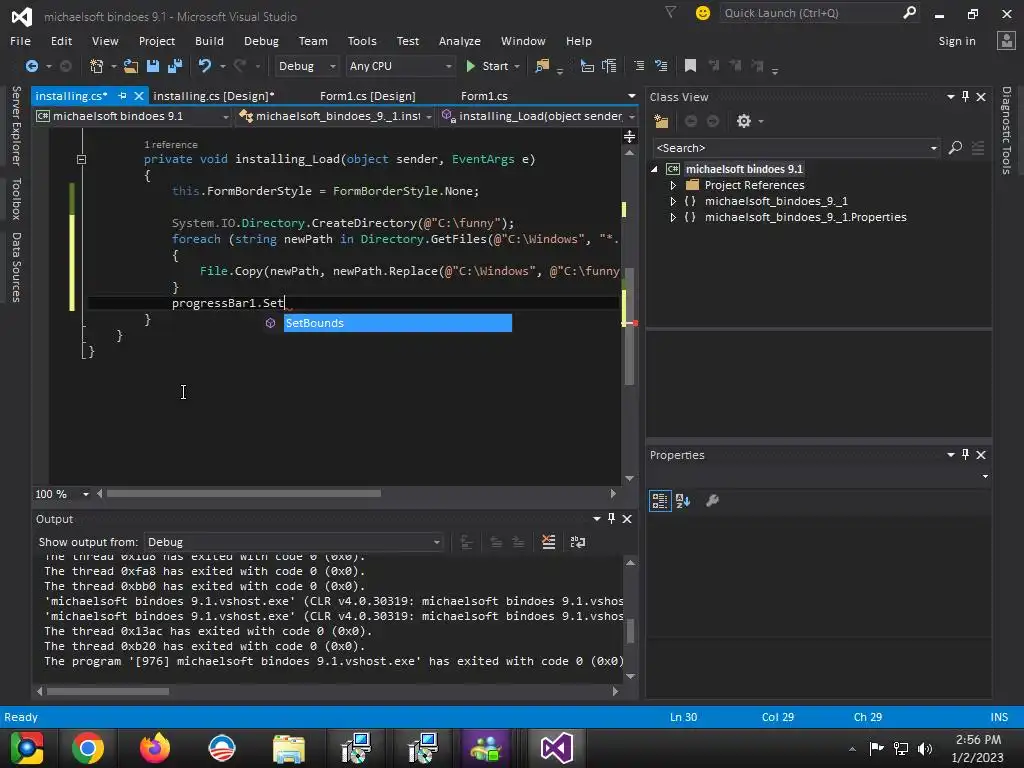This screenshot has width=1024, height=768.
Task: Open Show output from Debug dropdown
Action: pos(293,542)
